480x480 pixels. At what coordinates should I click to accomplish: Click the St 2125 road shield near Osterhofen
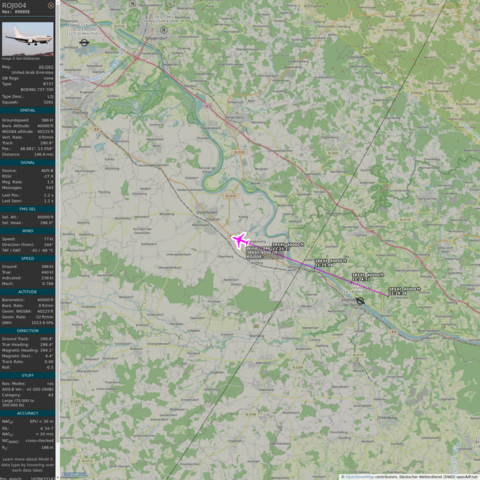pos(239,152)
